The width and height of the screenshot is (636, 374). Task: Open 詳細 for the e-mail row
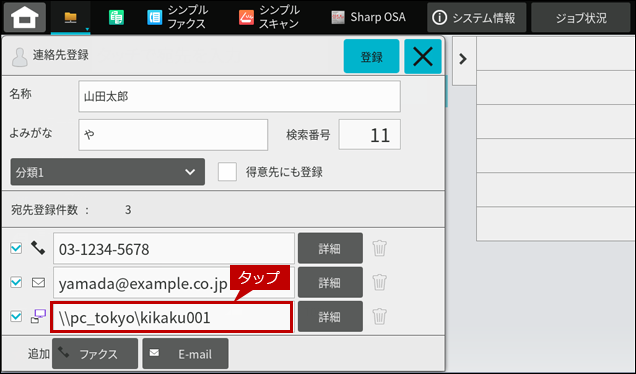pos(330,282)
